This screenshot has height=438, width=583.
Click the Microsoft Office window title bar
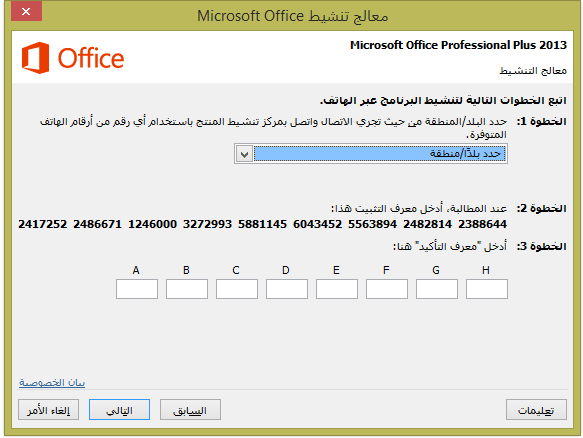[x=292, y=16]
